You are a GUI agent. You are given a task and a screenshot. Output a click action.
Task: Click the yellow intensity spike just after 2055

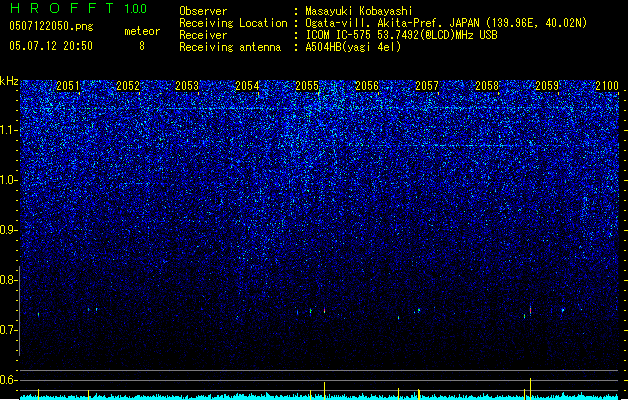(x=325, y=390)
